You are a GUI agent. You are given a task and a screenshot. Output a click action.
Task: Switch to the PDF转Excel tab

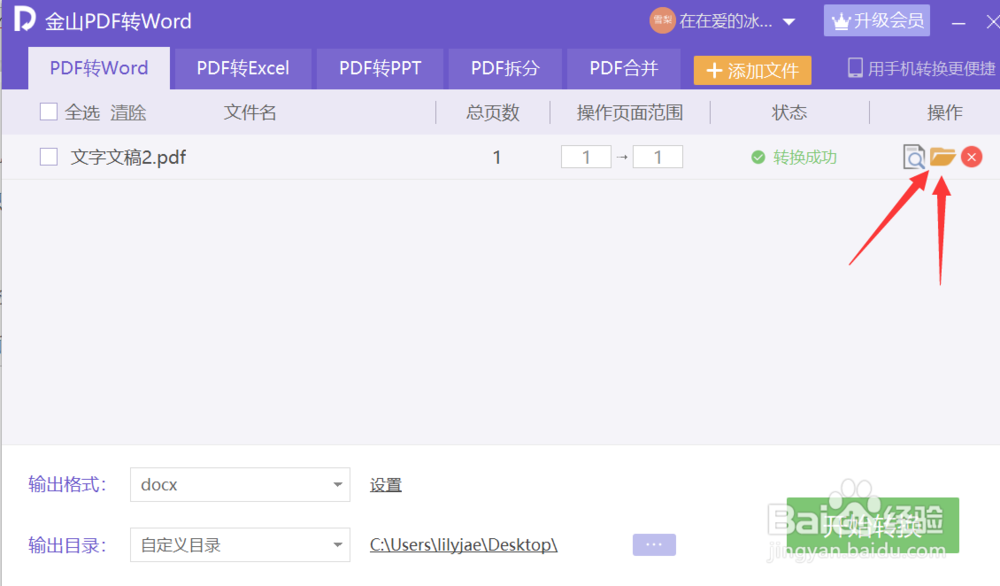(x=243, y=68)
